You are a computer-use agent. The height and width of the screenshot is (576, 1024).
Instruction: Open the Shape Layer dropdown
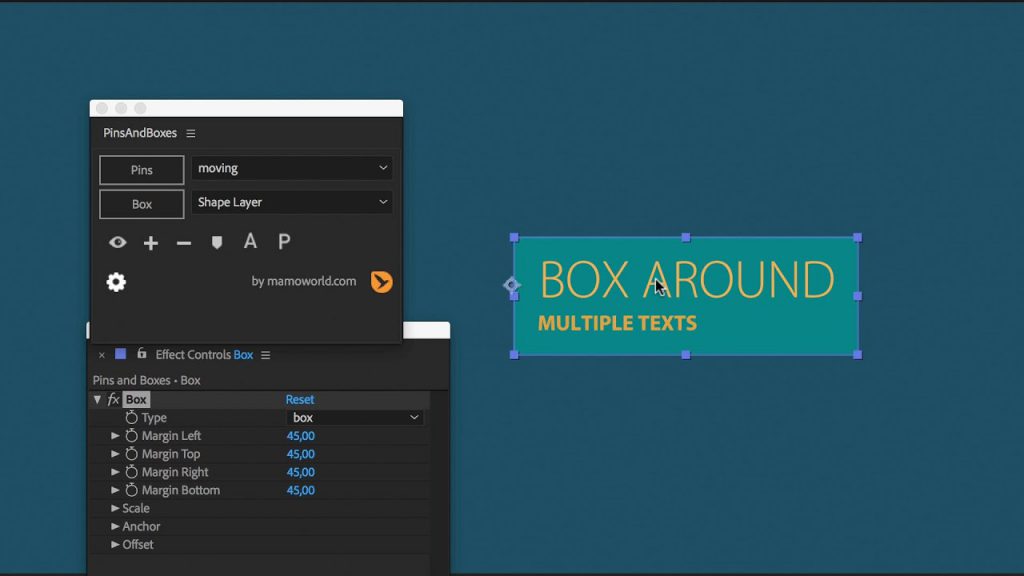[292, 202]
